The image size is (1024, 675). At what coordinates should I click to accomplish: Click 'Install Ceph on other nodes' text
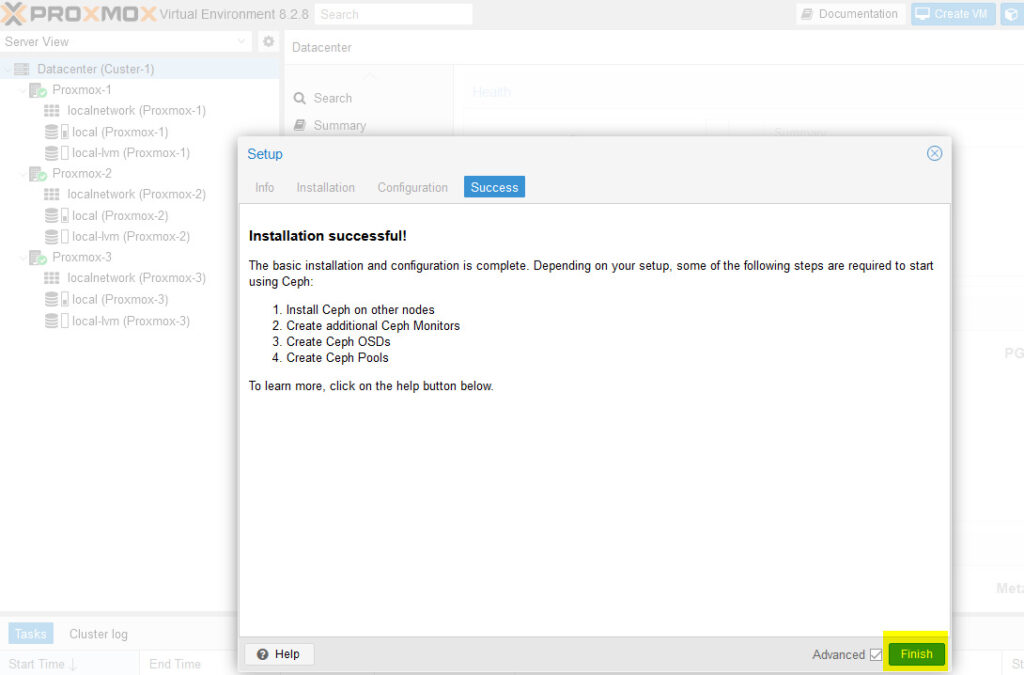360,309
